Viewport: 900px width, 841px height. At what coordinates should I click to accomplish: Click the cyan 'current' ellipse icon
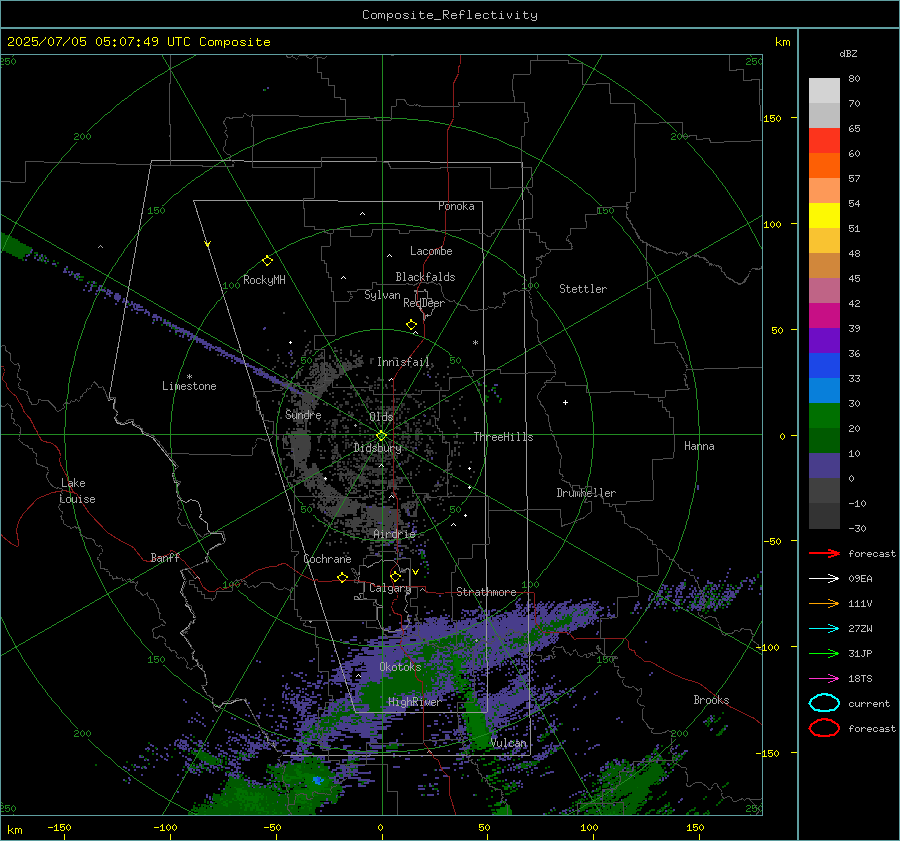click(824, 703)
